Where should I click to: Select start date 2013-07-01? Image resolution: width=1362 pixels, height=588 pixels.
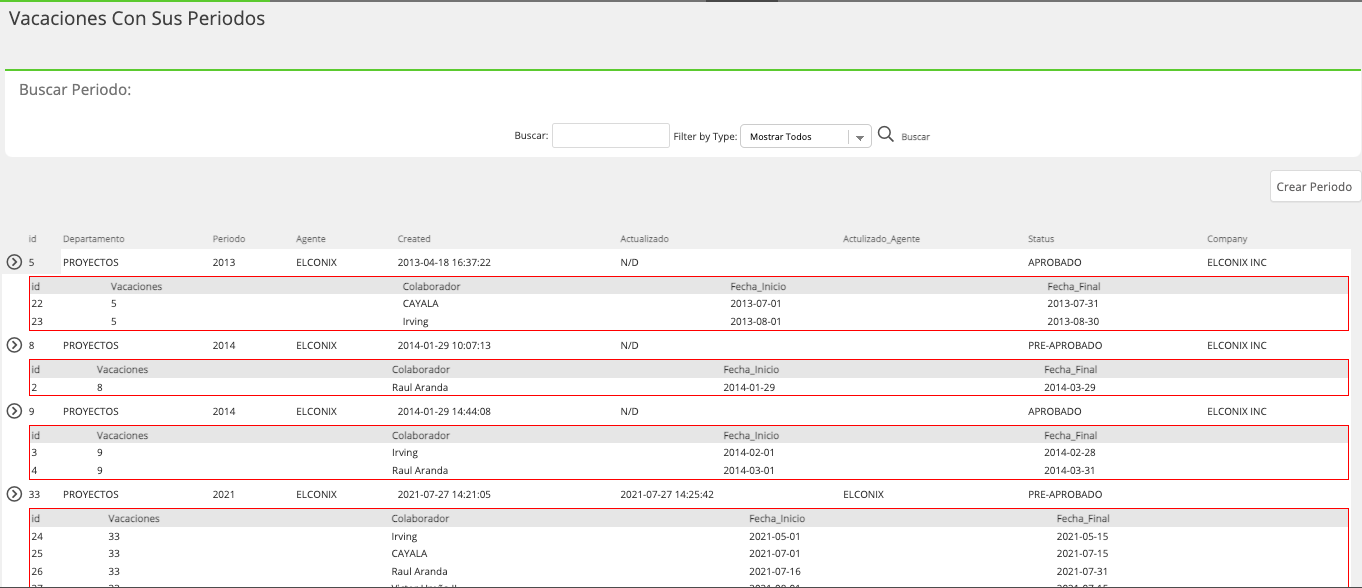point(755,303)
